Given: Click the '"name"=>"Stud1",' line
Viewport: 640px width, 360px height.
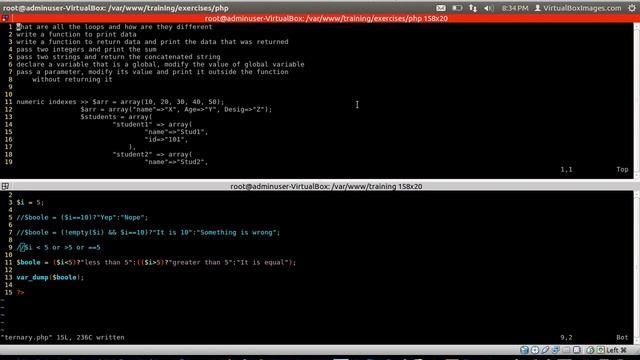Looking at the screenshot, I should click(176, 132).
